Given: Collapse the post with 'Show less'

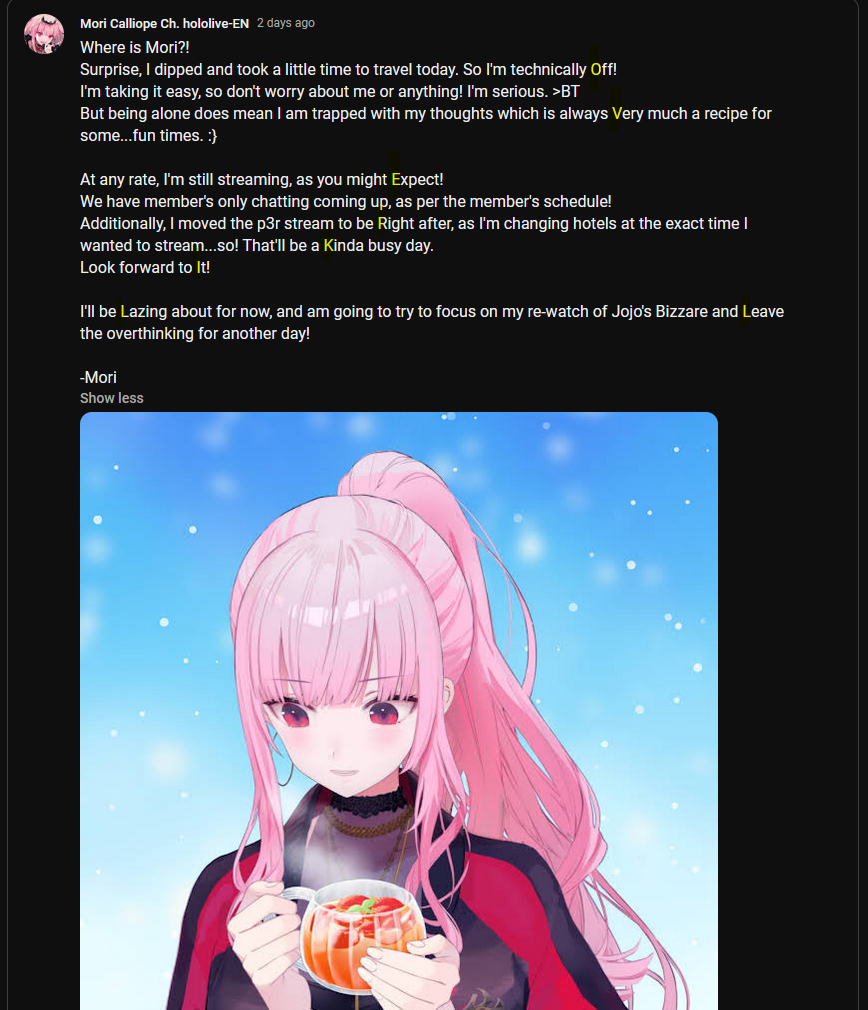Looking at the screenshot, I should (x=111, y=398).
